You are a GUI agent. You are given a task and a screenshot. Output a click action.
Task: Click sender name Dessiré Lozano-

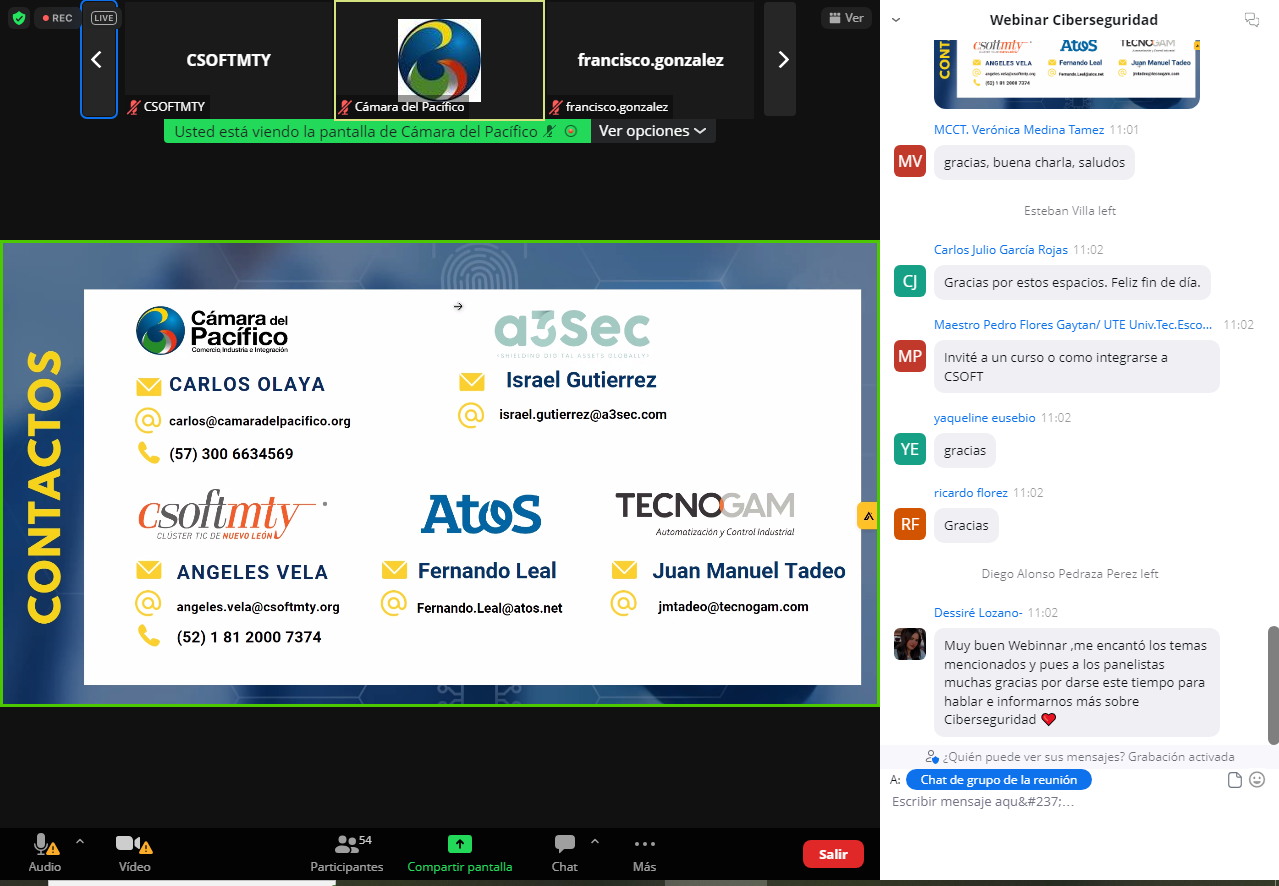click(x=978, y=613)
